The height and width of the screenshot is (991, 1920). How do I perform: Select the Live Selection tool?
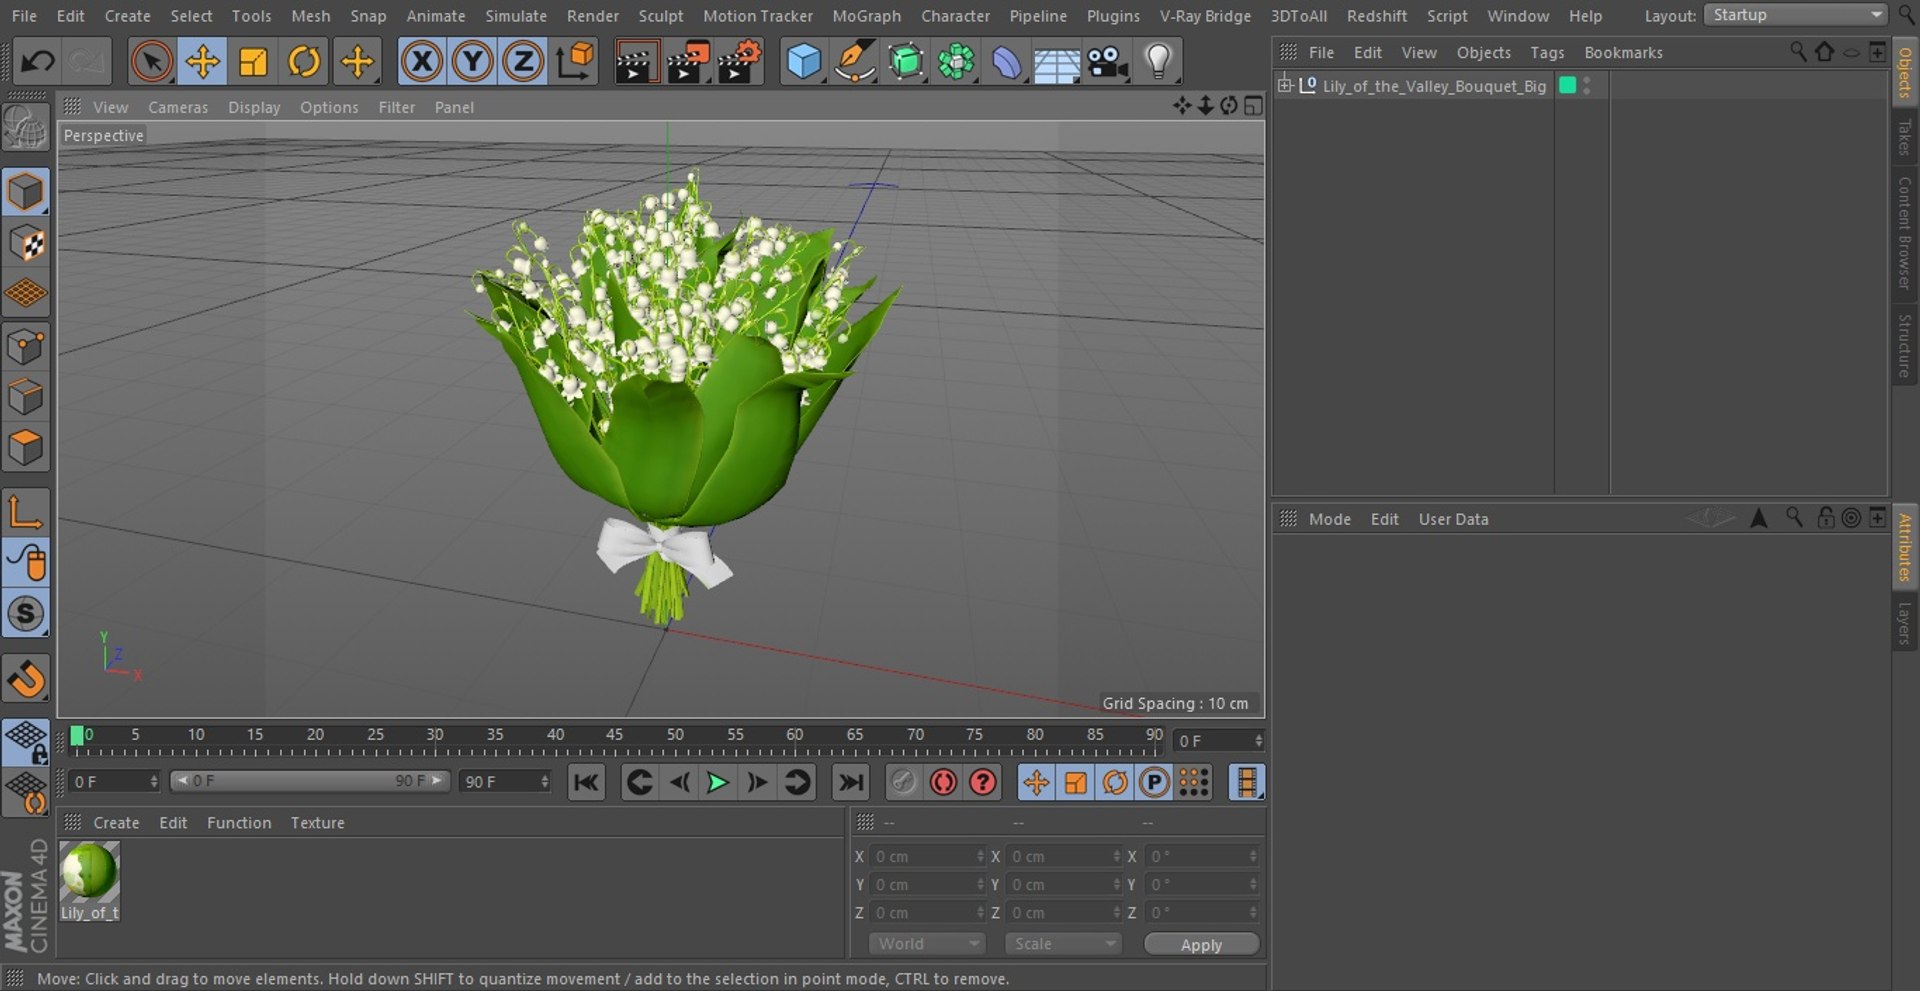(x=151, y=62)
